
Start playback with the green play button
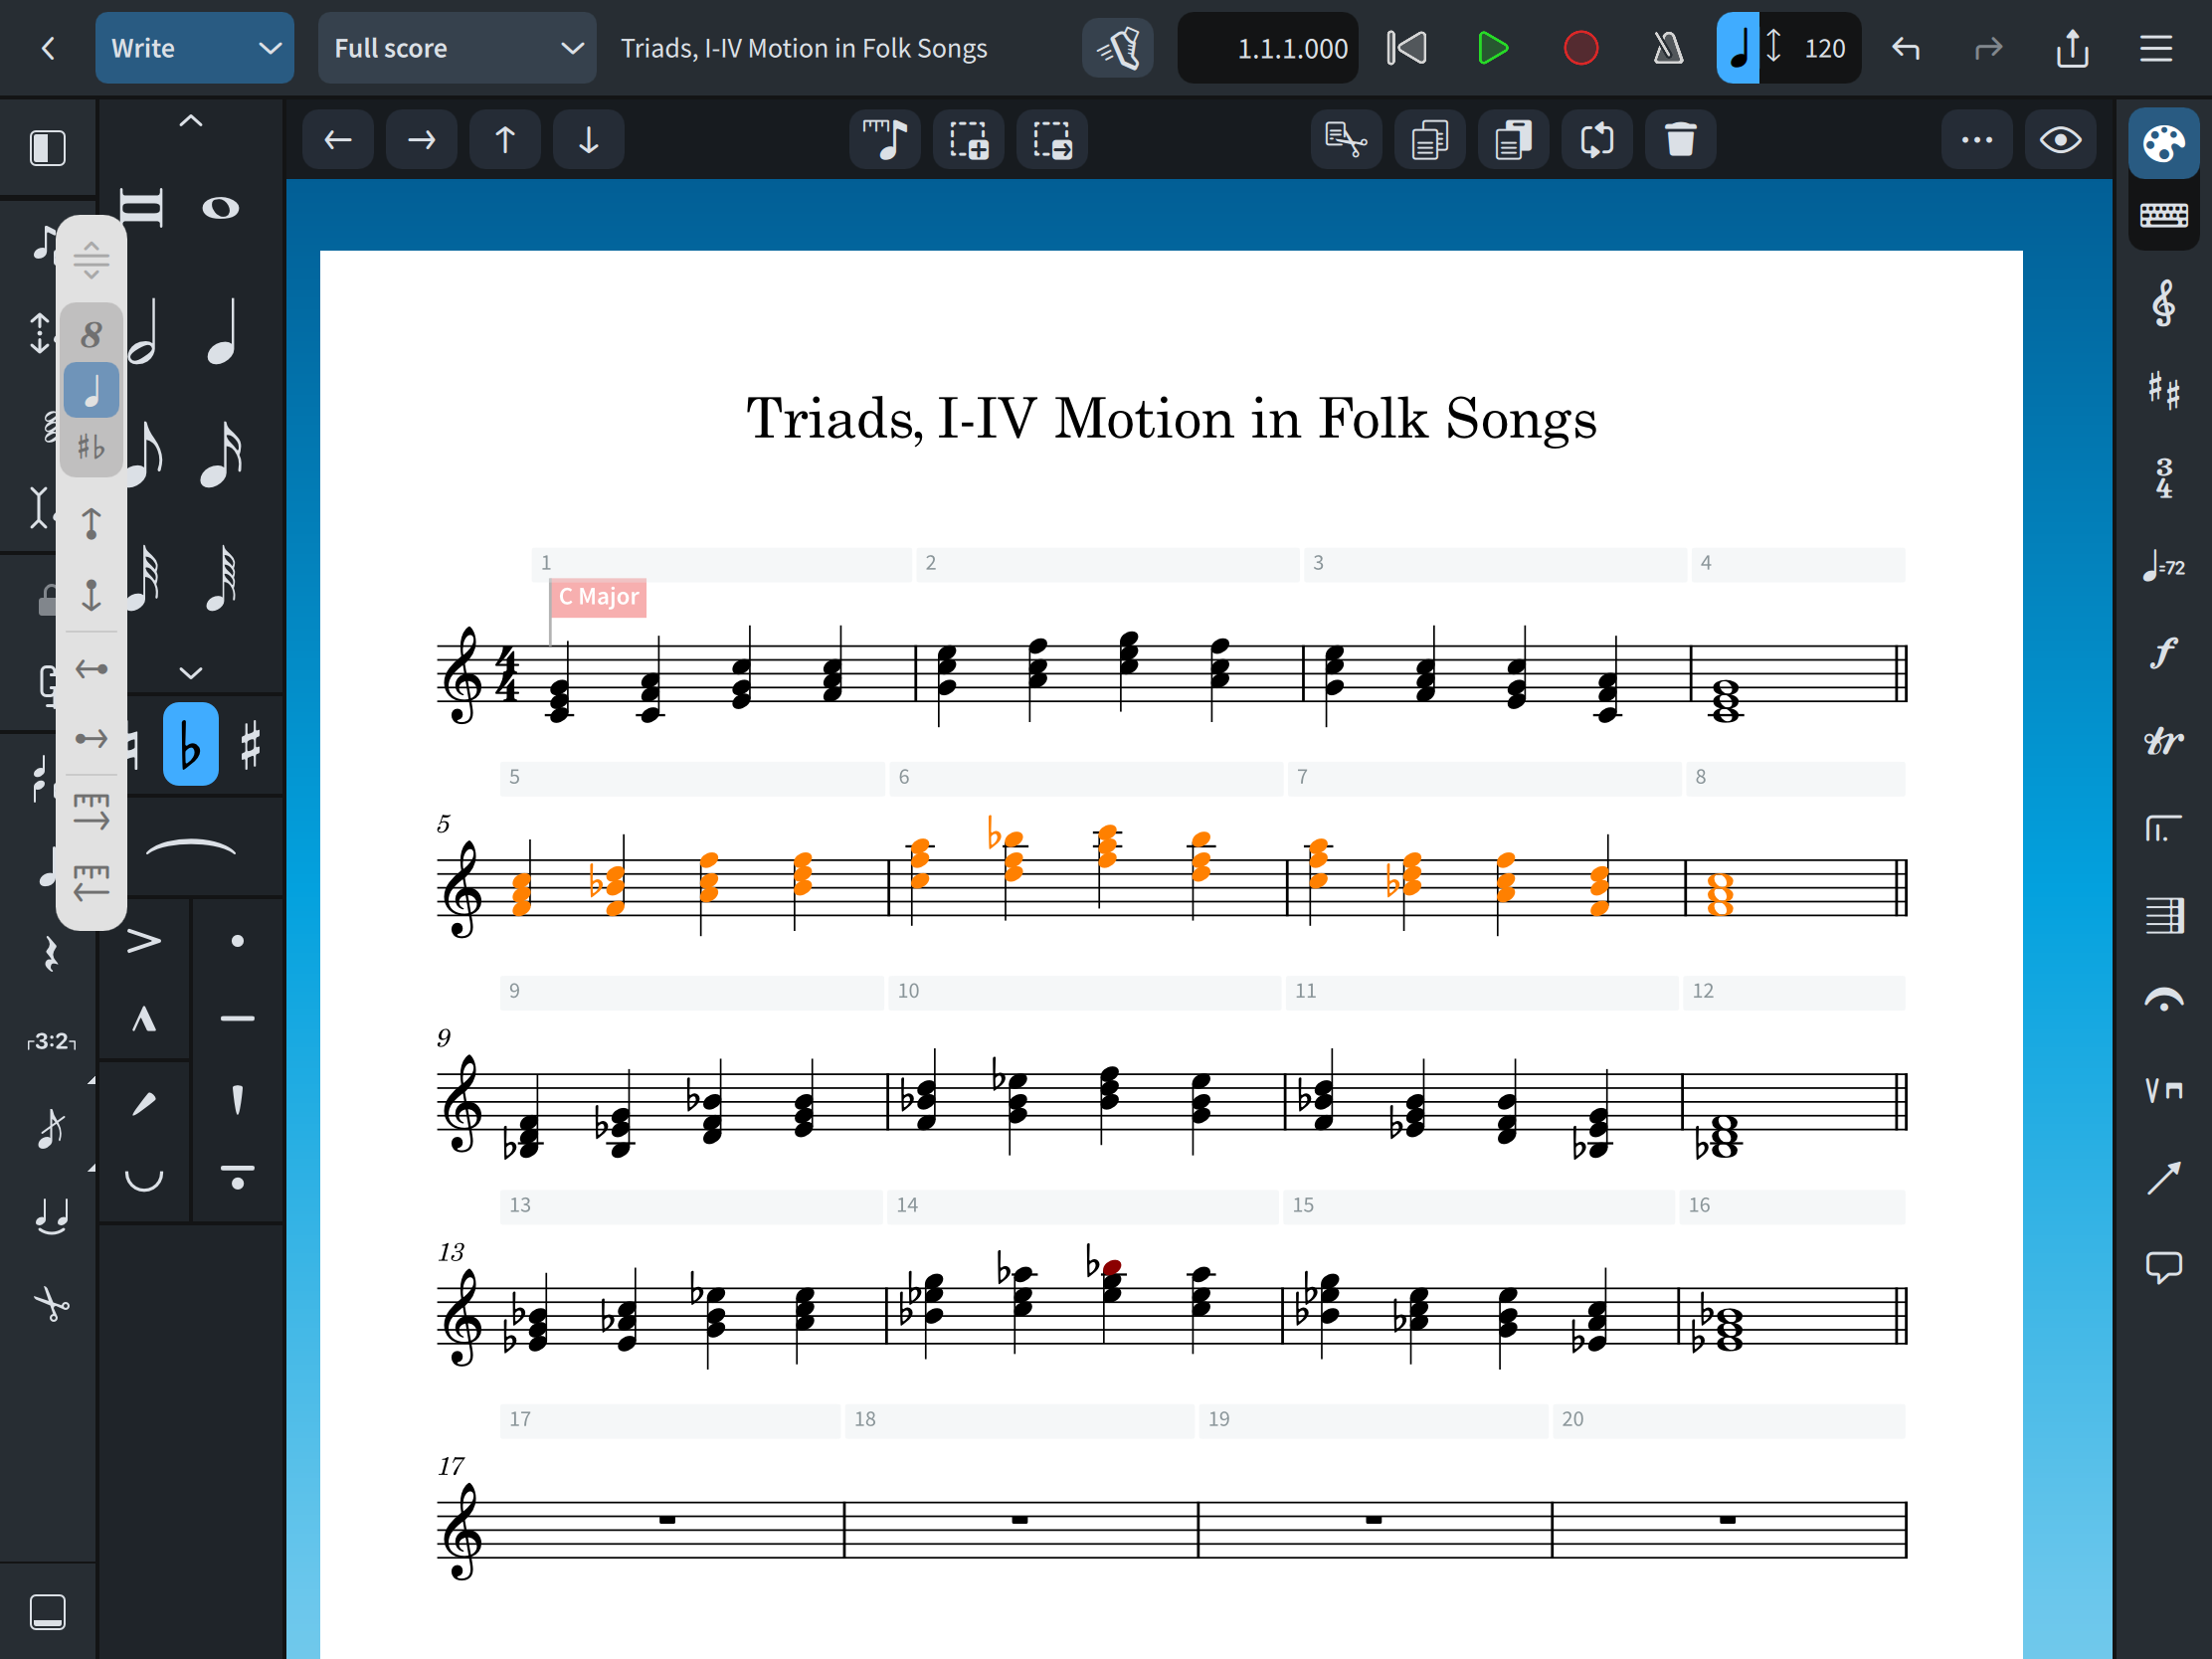[x=1491, y=47]
